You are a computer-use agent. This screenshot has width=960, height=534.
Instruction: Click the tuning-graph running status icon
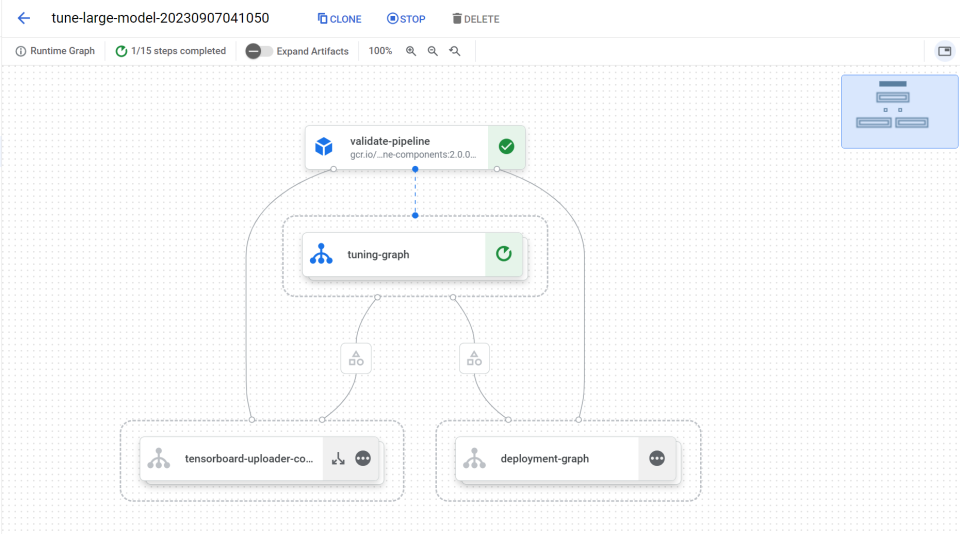(x=504, y=255)
